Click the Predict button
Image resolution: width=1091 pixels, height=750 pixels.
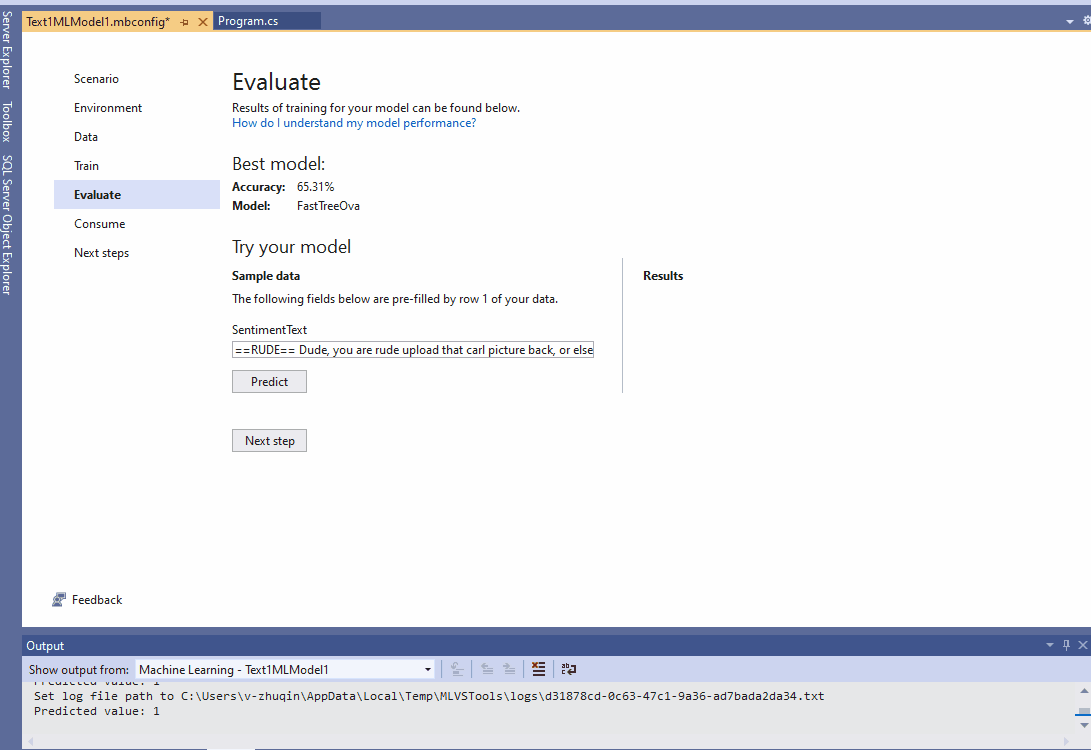269,381
